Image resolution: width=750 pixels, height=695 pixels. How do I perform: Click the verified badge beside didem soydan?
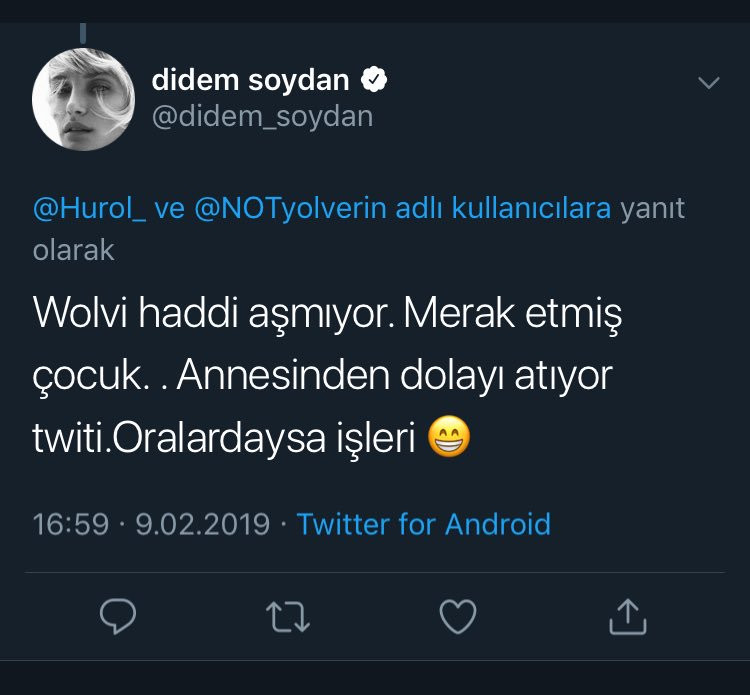pyautogui.click(x=374, y=79)
